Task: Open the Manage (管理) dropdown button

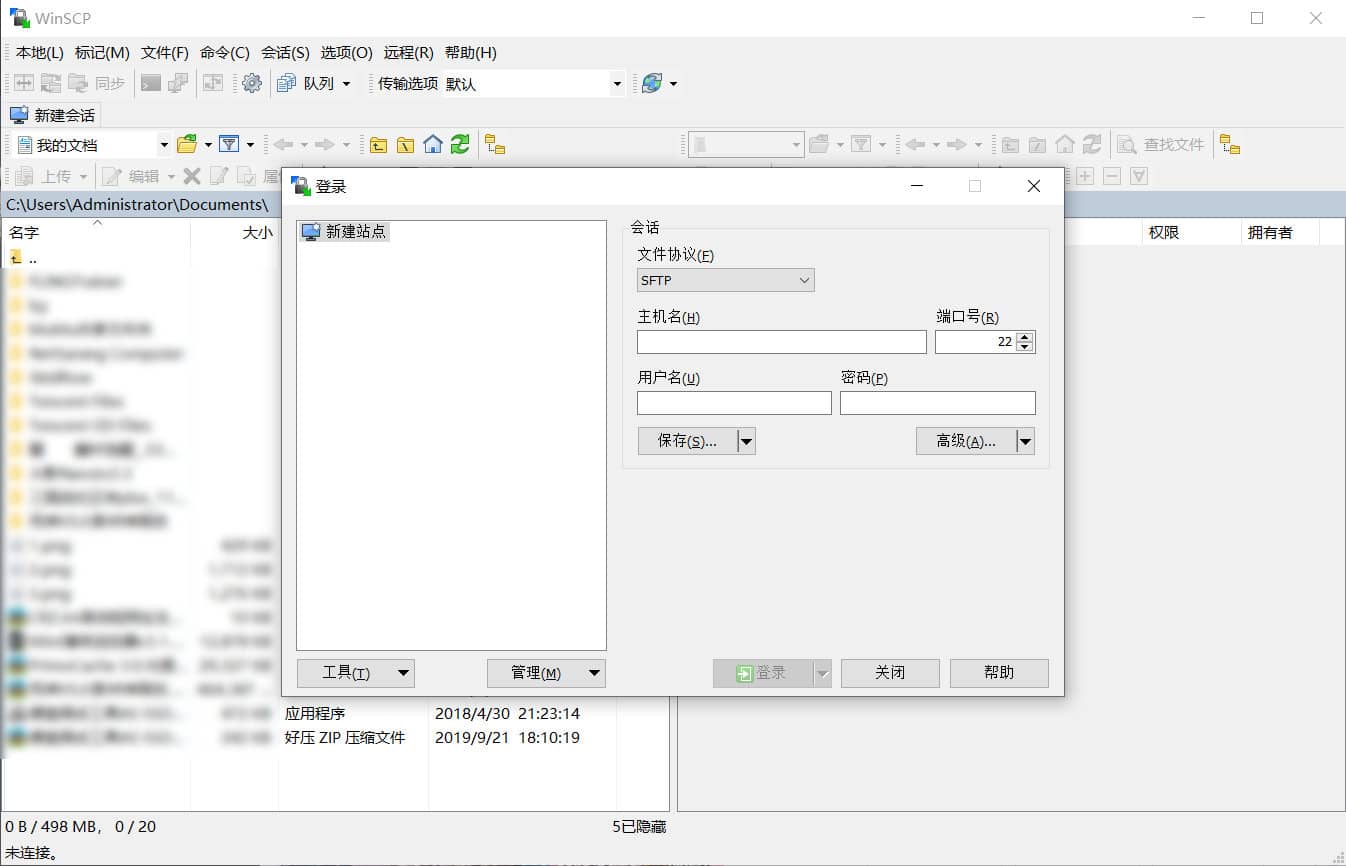Action: pyautogui.click(x=546, y=673)
